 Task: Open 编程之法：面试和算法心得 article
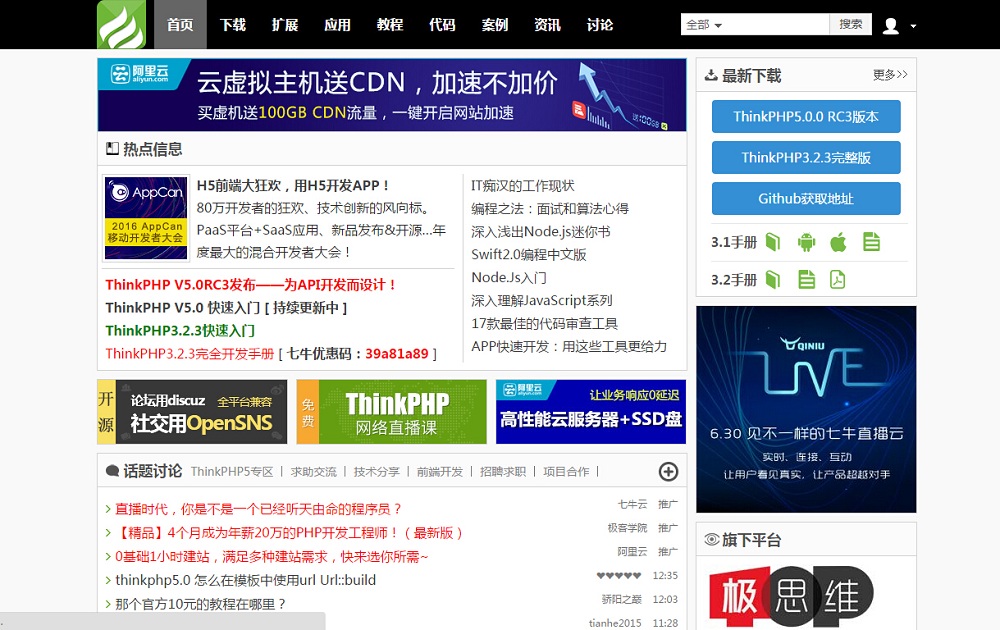pyautogui.click(x=550, y=209)
